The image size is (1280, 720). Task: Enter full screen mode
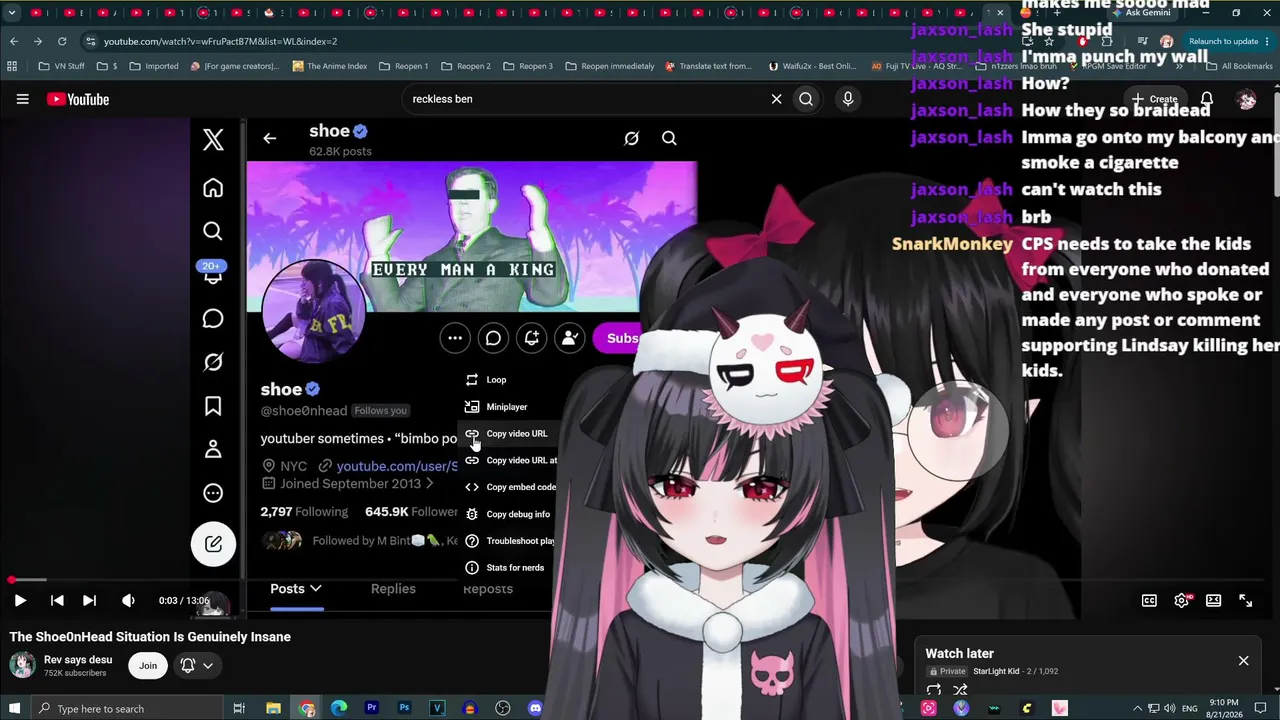click(1245, 600)
